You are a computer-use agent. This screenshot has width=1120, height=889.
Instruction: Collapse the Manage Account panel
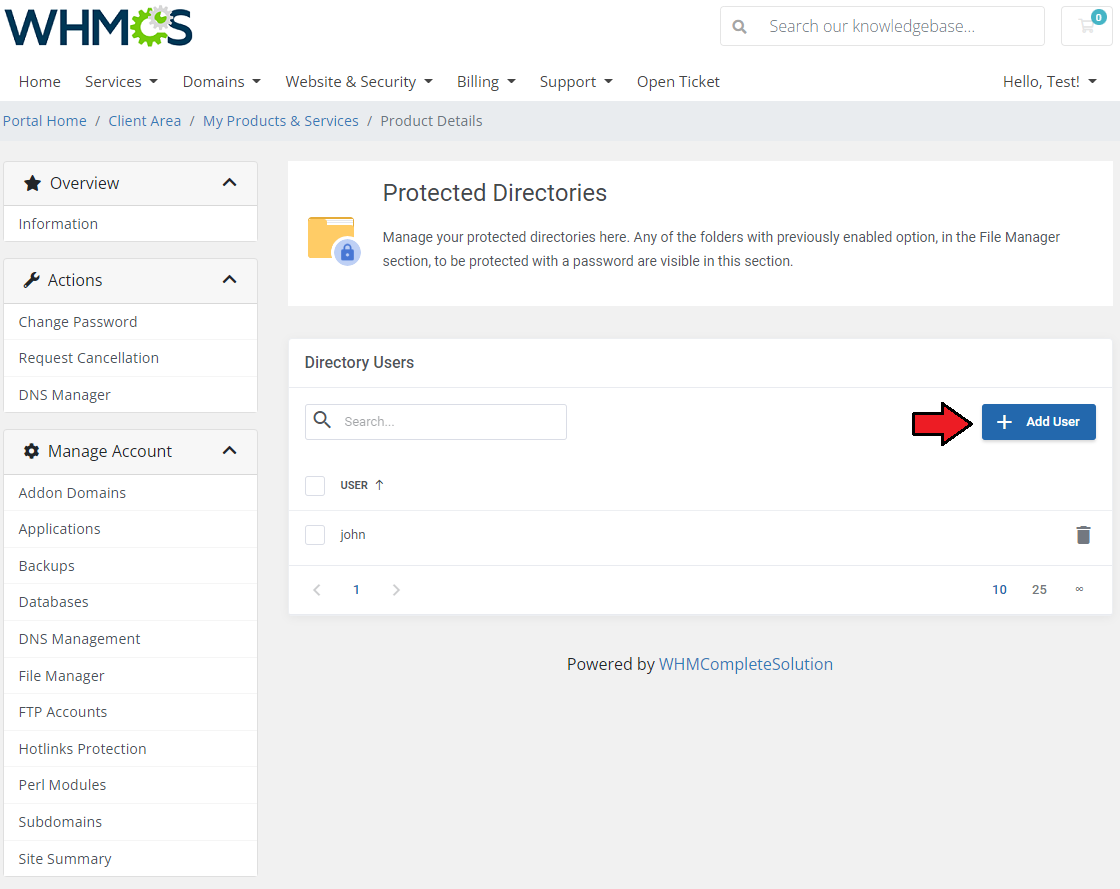tap(229, 451)
